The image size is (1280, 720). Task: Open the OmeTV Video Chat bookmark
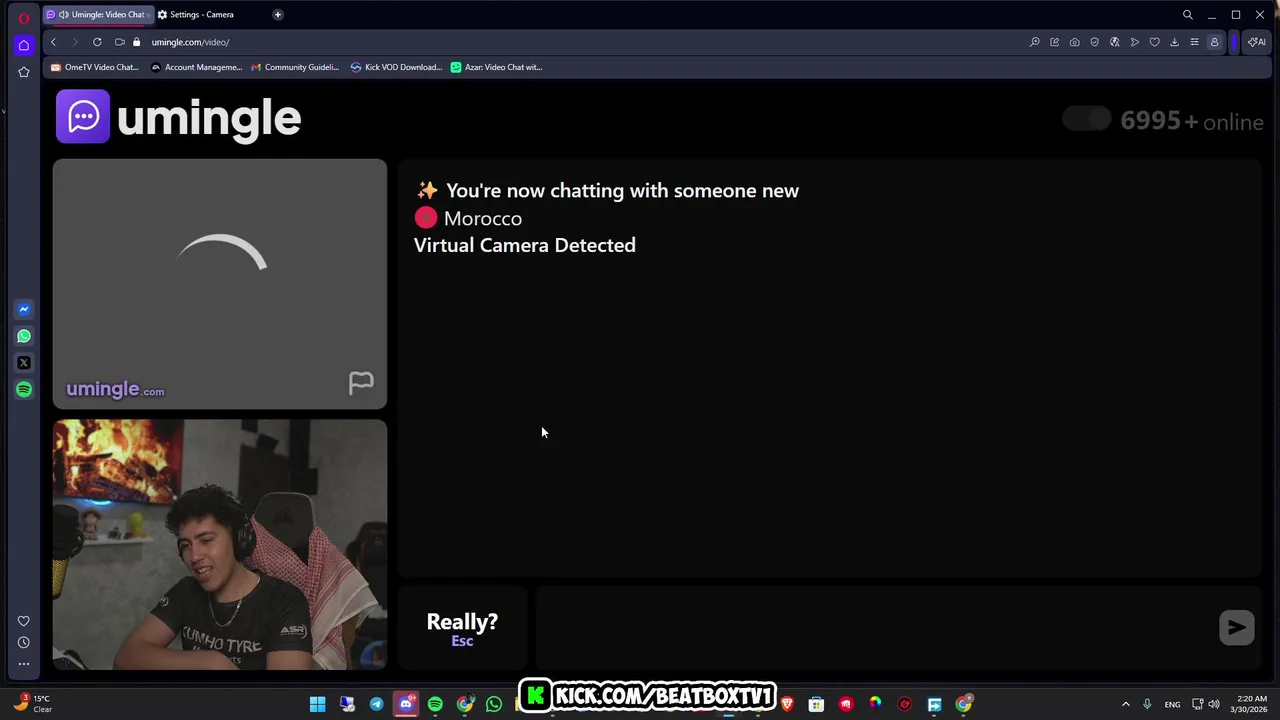(95, 67)
